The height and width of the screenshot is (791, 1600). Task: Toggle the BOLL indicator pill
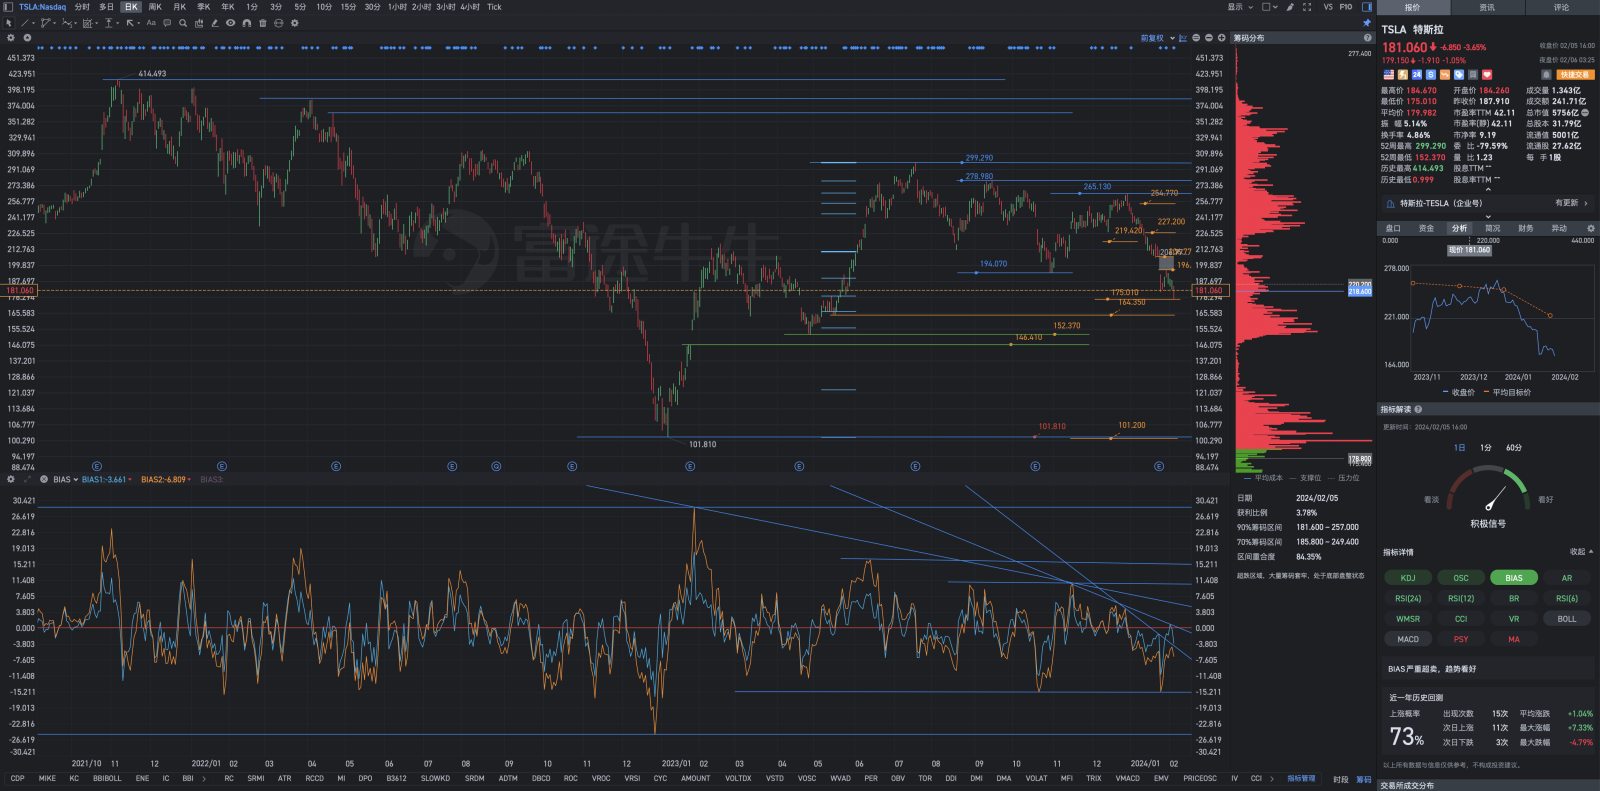(x=1567, y=619)
